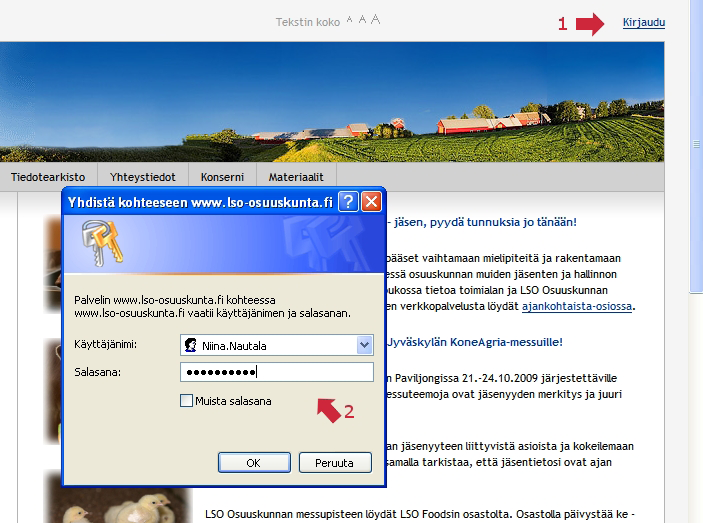This screenshot has width=703, height=523.
Task: Click the farm landscape banner image
Action: (332, 102)
